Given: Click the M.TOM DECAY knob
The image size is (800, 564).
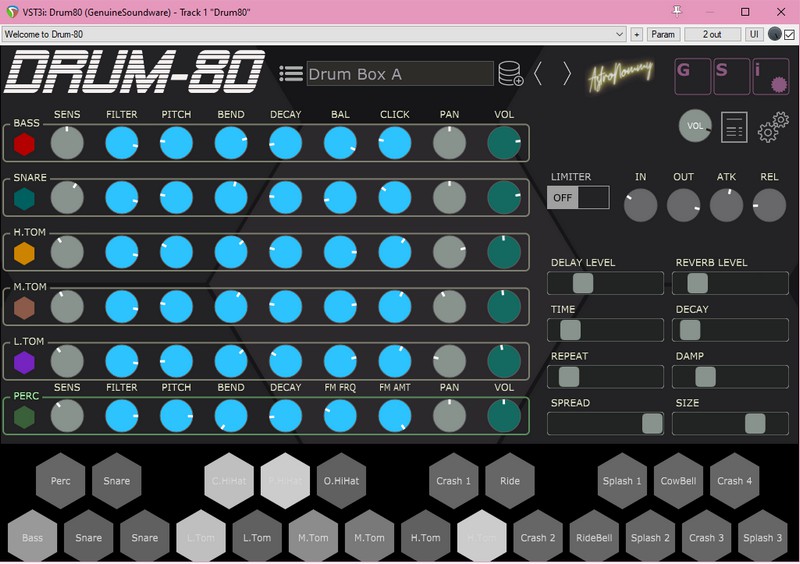Looking at the screenshot, I should (x=285, y=307).
